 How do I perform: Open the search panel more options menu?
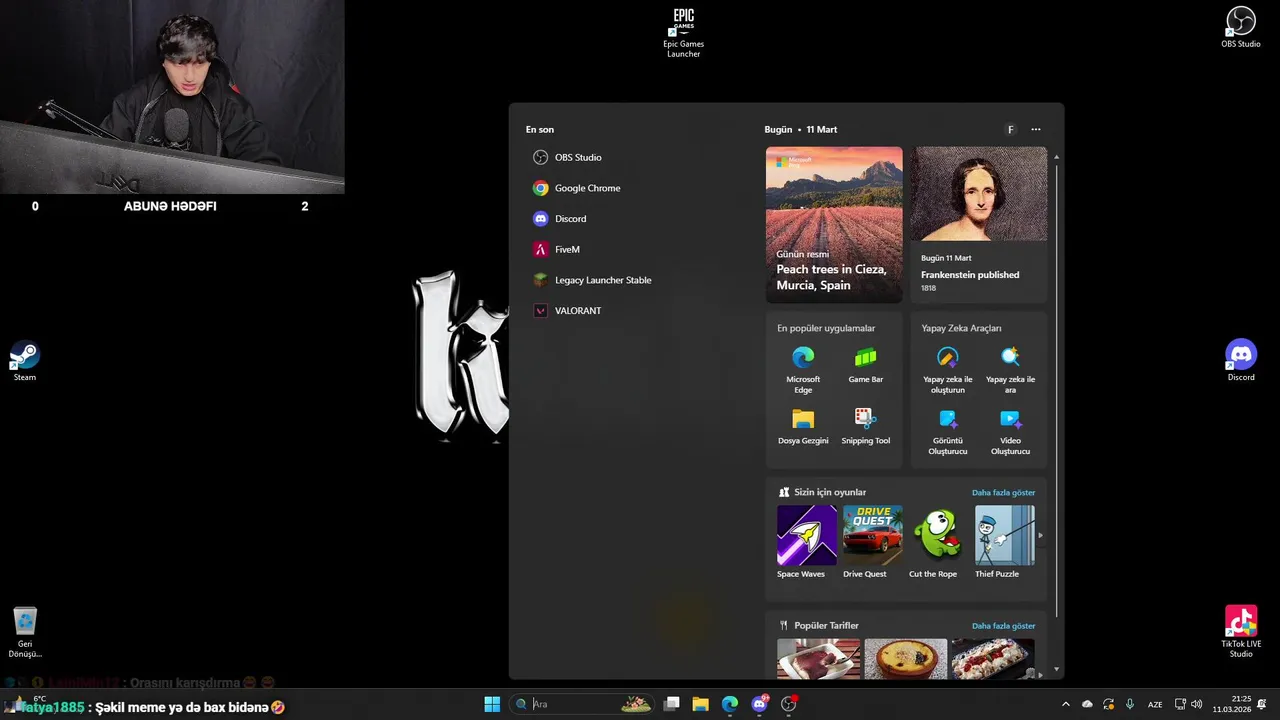click(1036, 129)
